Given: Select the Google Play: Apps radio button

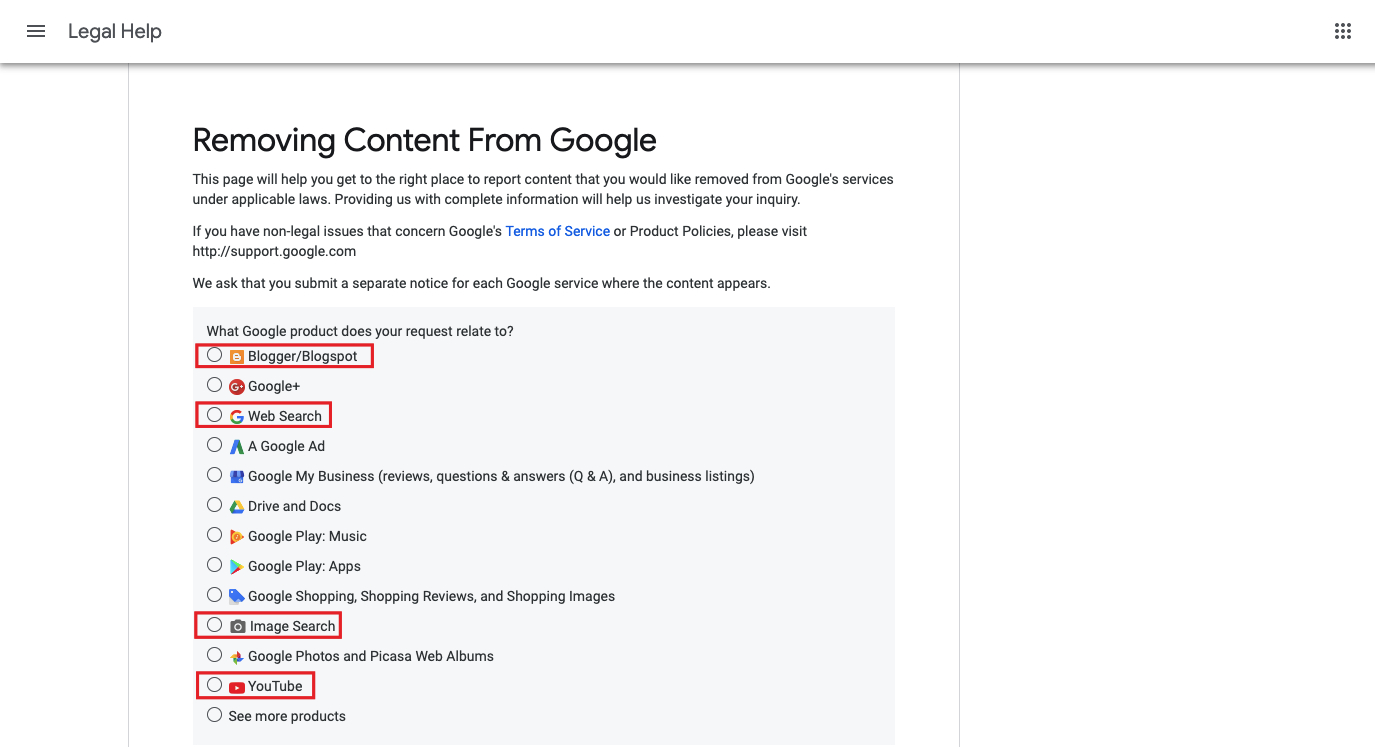Looking at the screenshot, I should [214, 565].
